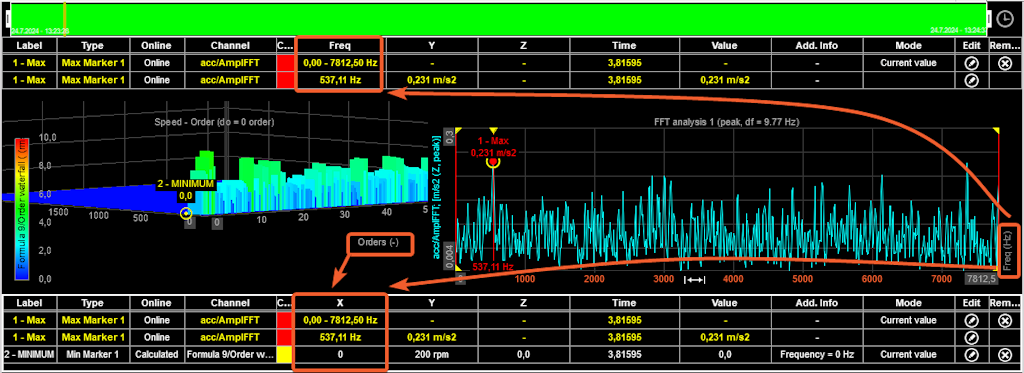Select the 'Calculated' cell in MINIMUM row
The width and height of the screenshot is (1024, 373).
click(x=156, y=354)
